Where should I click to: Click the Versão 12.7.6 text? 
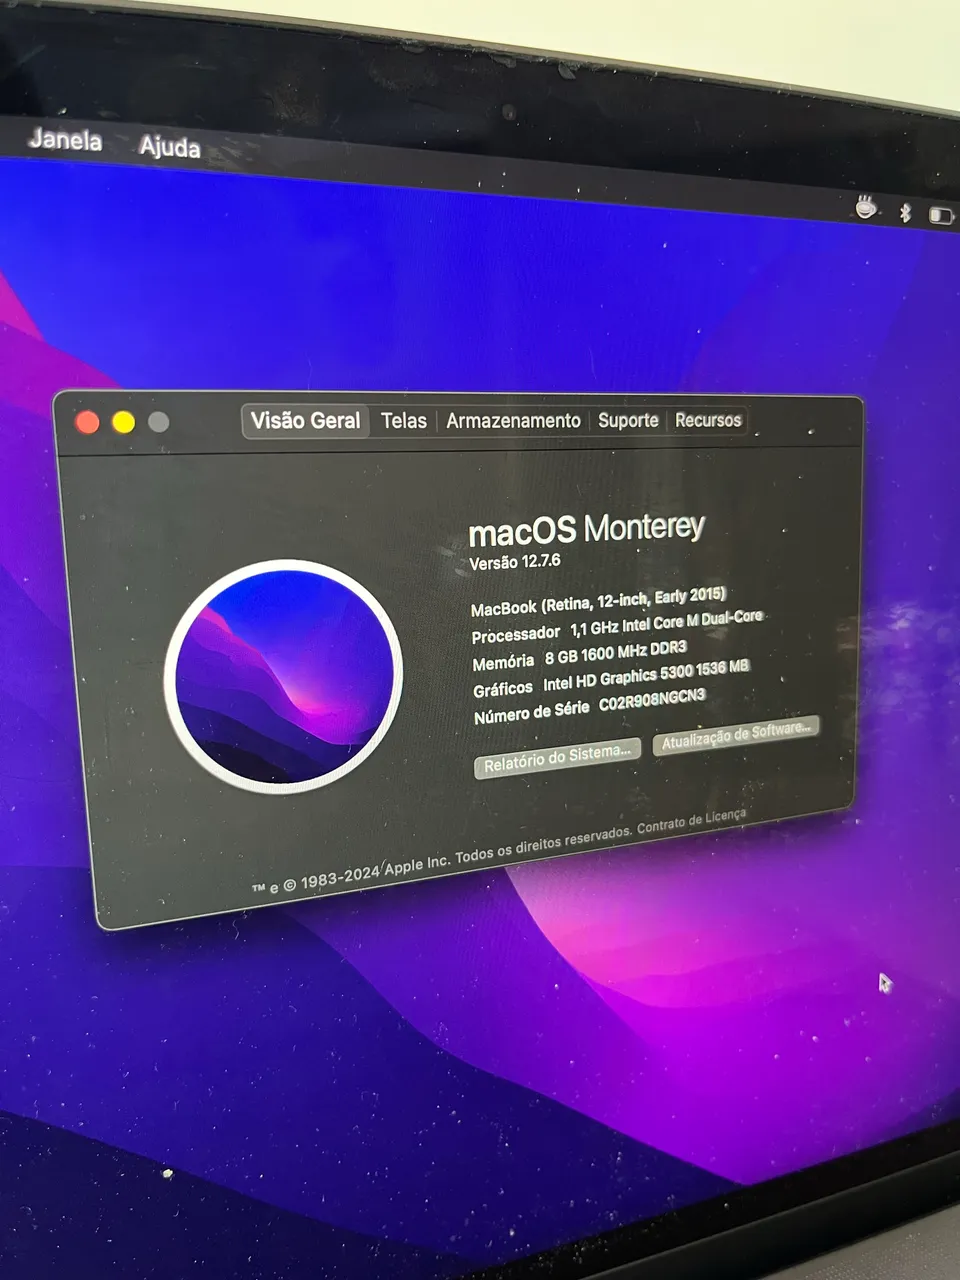pyautogui.click(x=515, y=562)
